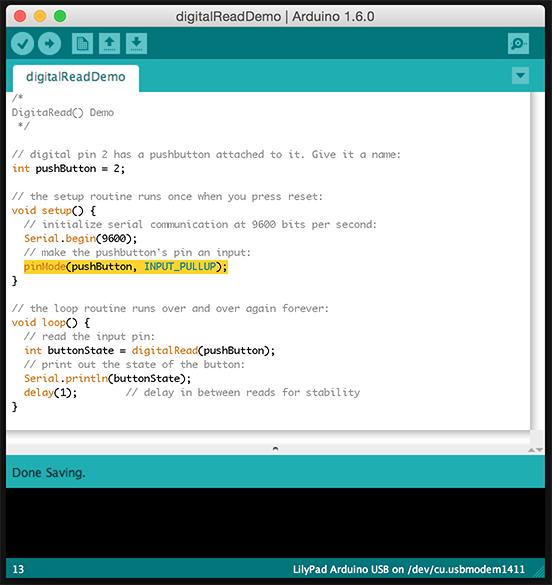Click the Verify checkmark button

pyautogui.click(x=22, y=44)
